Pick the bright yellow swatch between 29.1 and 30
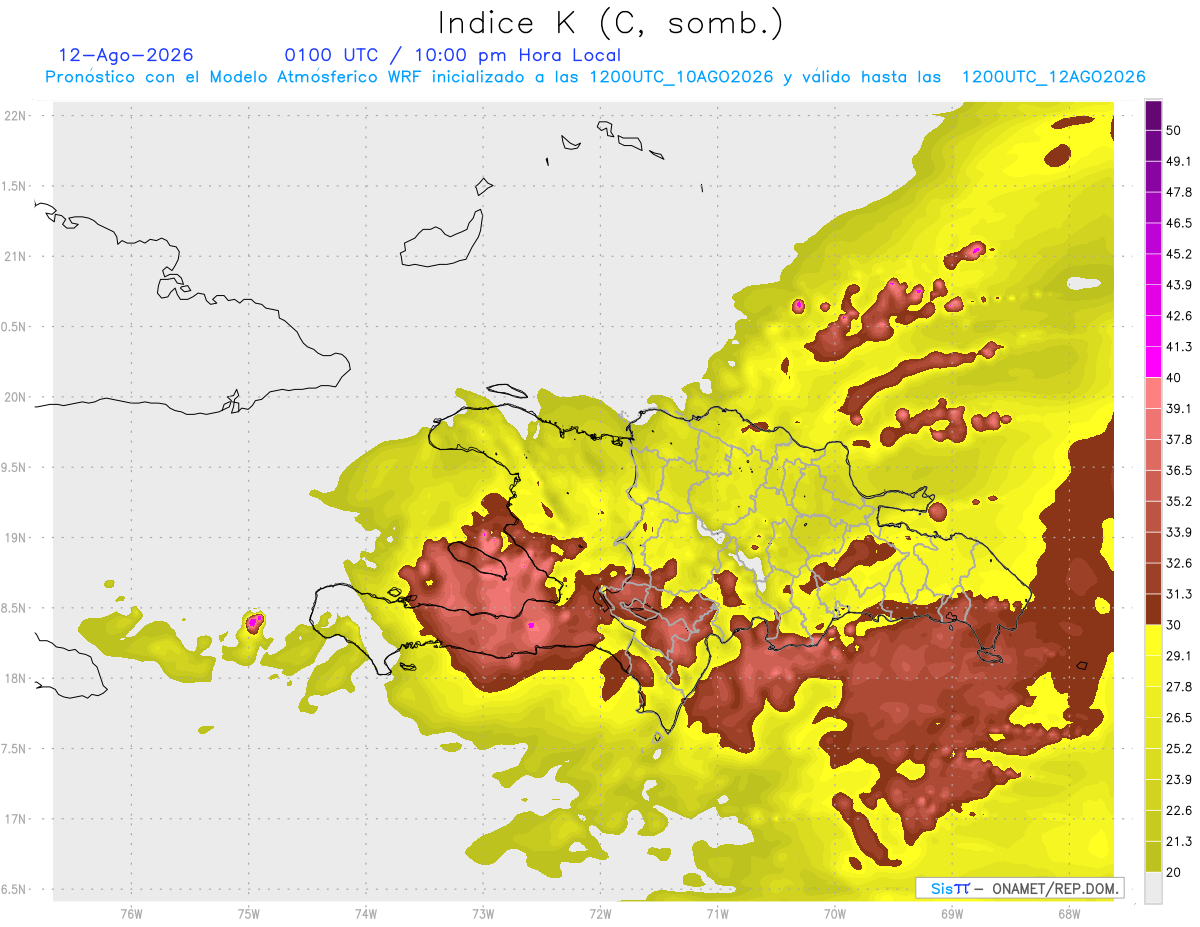The height and width of the screenshot is (927, 1200). tap(1153, 641)
